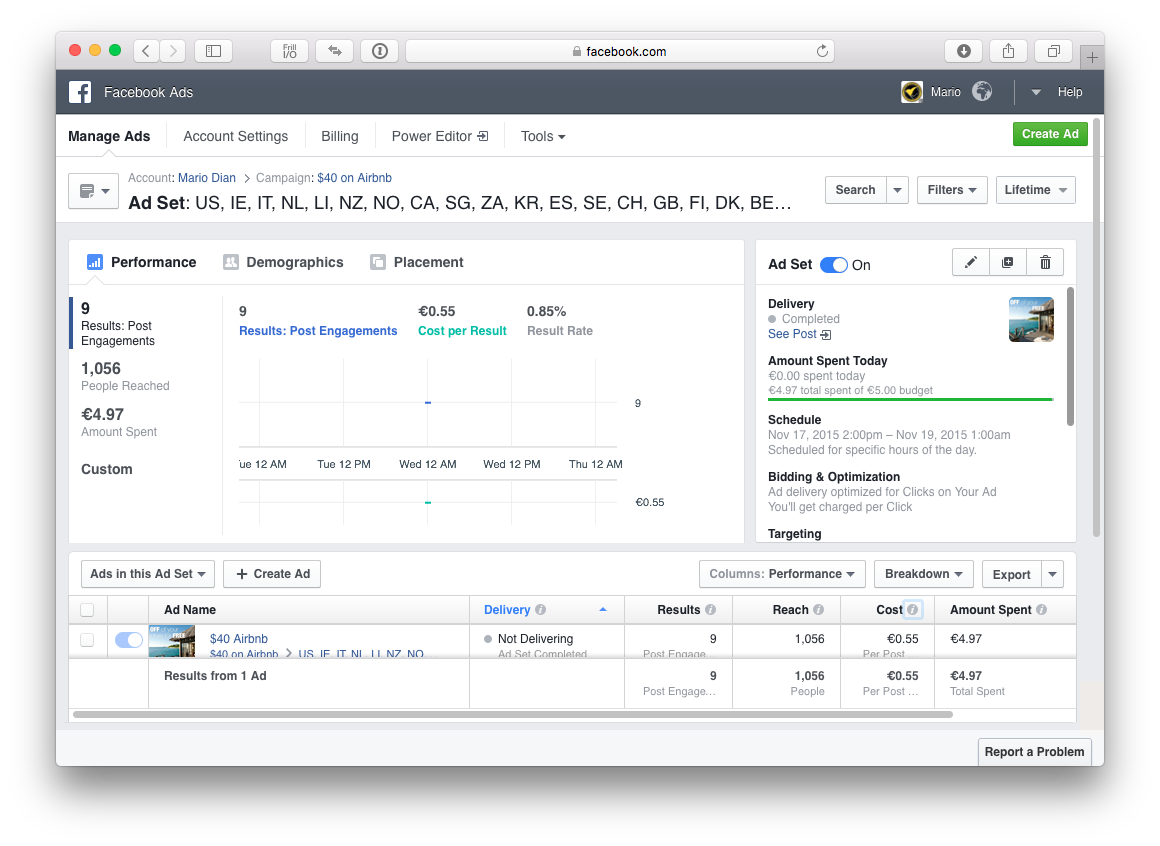This screenshot has height=846, width=1160.
Task: Open the globe notifications icon
Action: (982, 92)
